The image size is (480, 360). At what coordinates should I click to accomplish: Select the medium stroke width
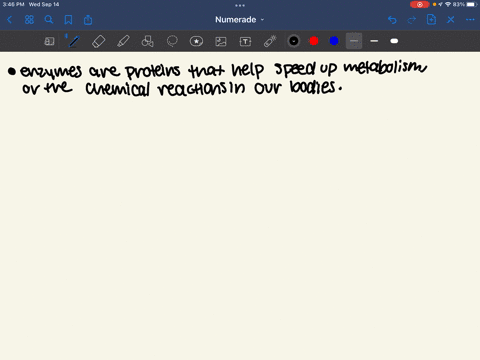coord(374,41)
